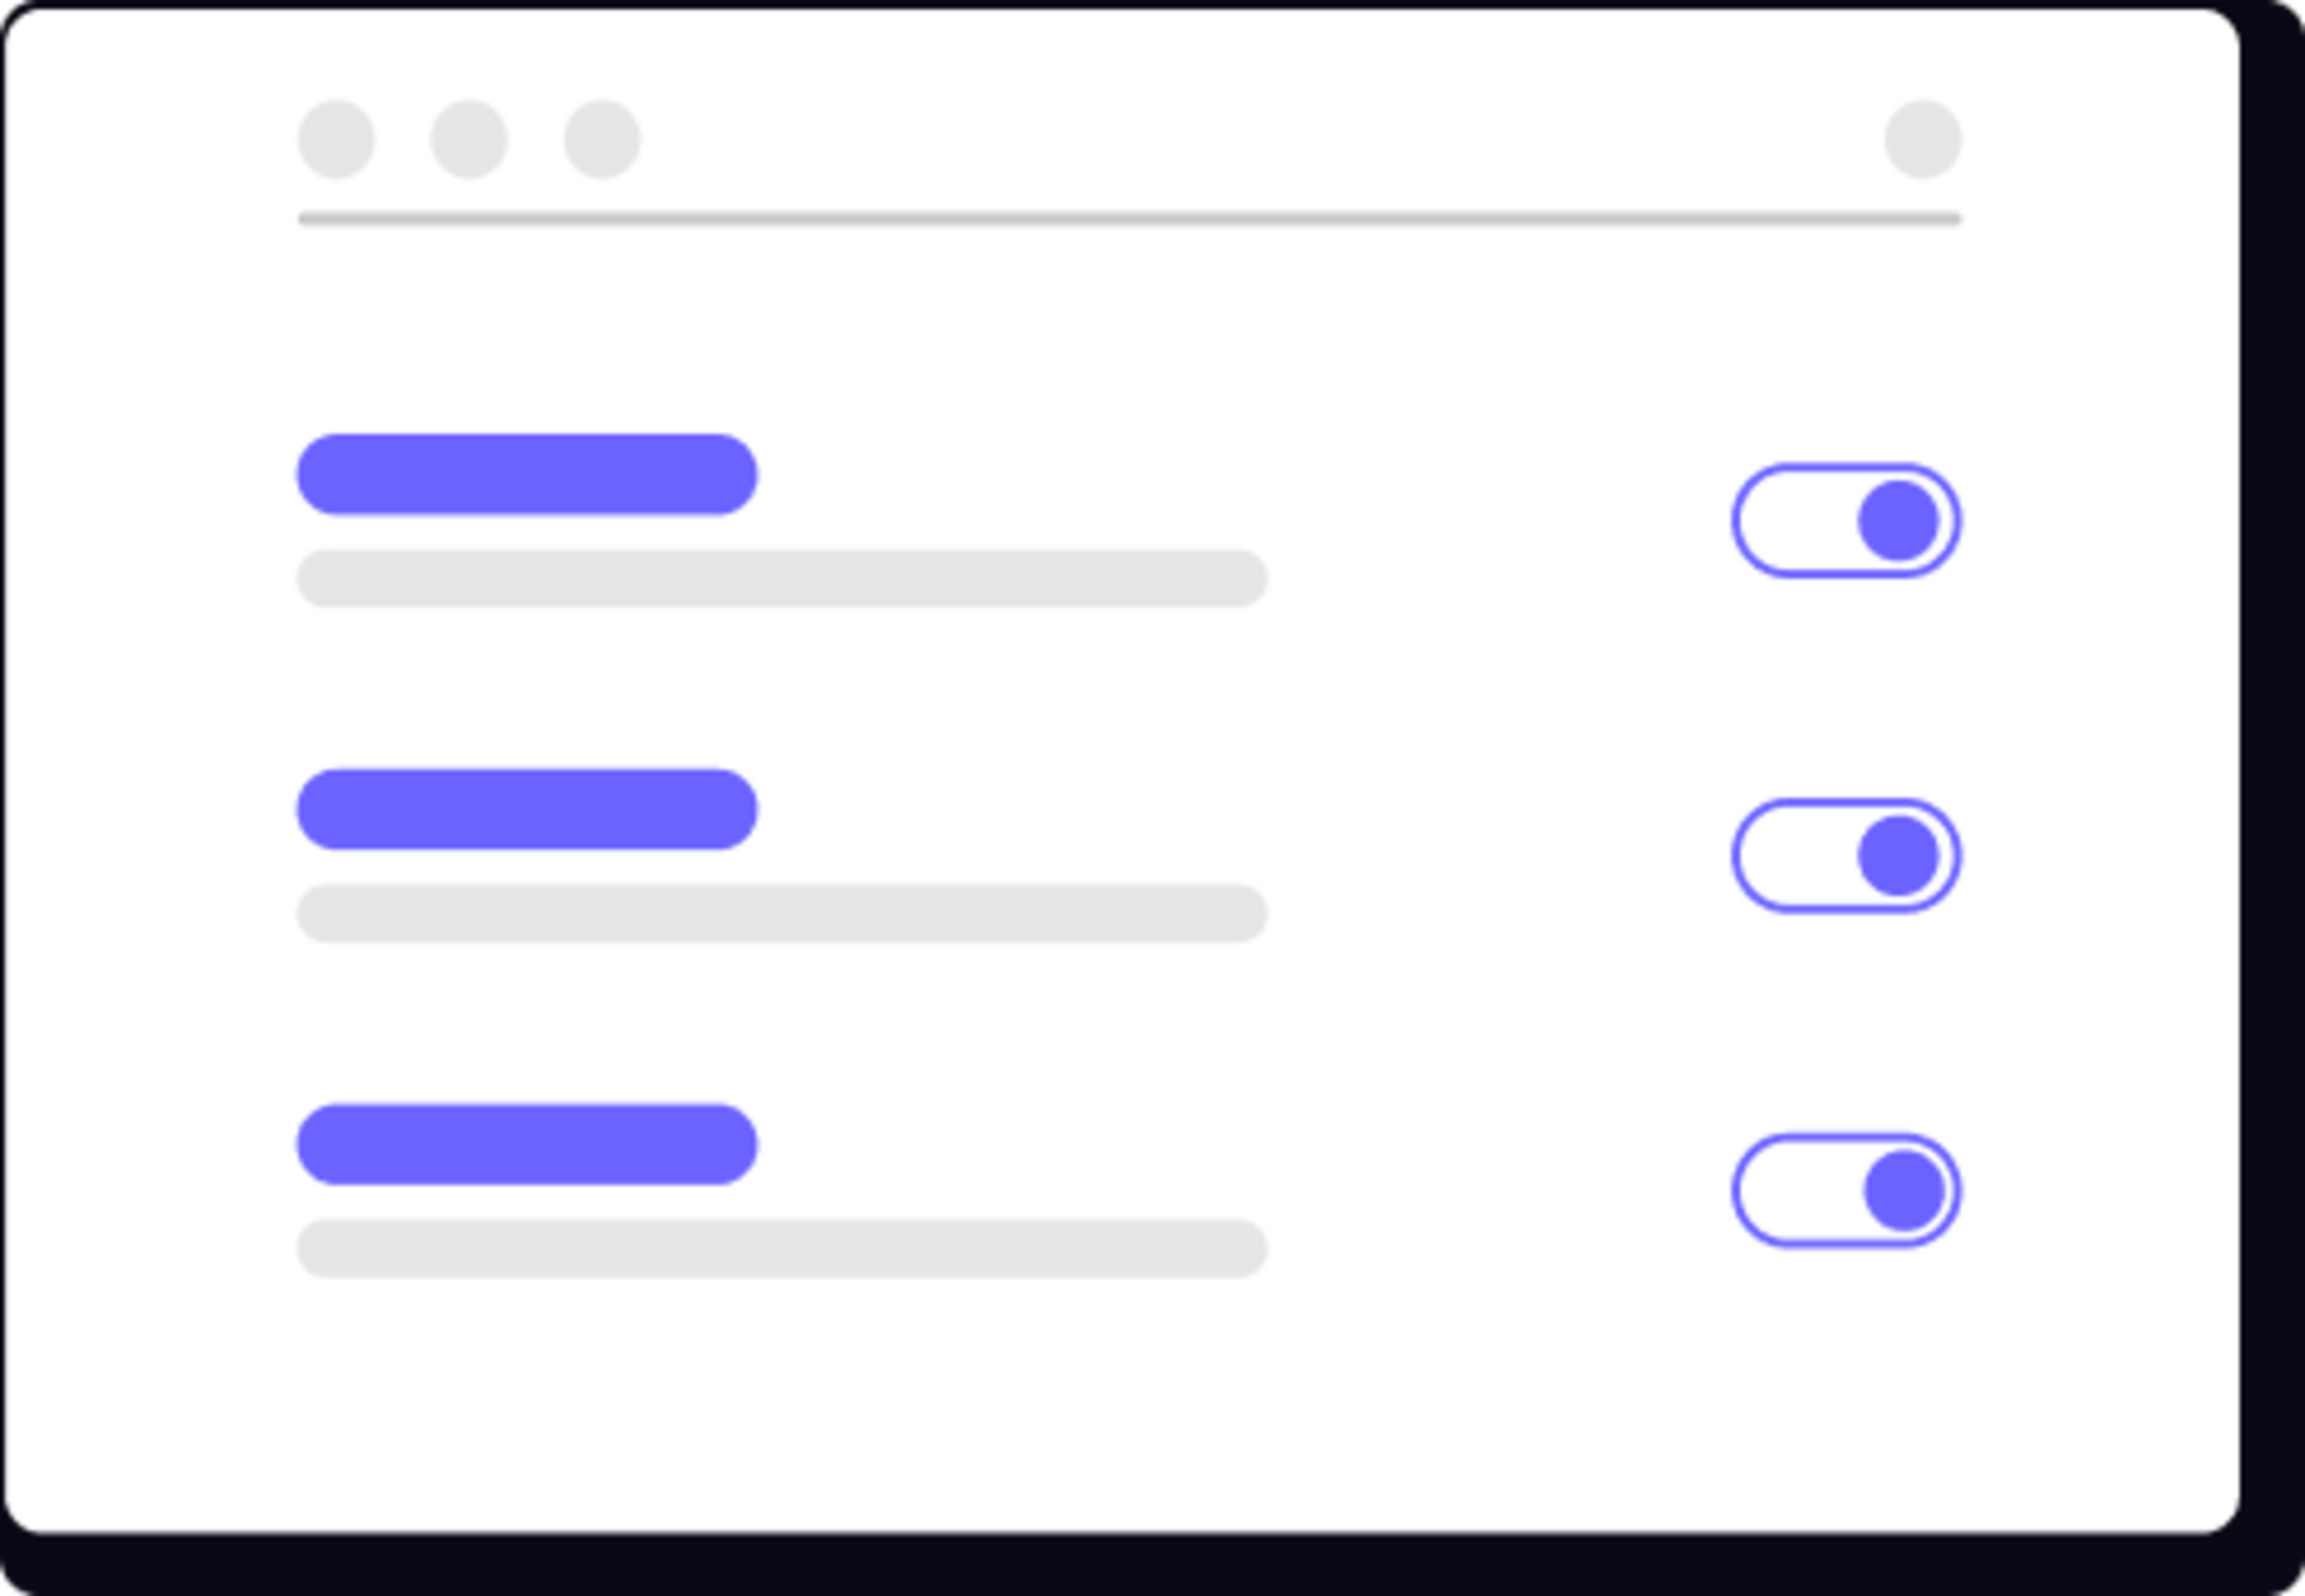Click the gray circle at top-right corner
2305x1596 pixels.
1923,139
